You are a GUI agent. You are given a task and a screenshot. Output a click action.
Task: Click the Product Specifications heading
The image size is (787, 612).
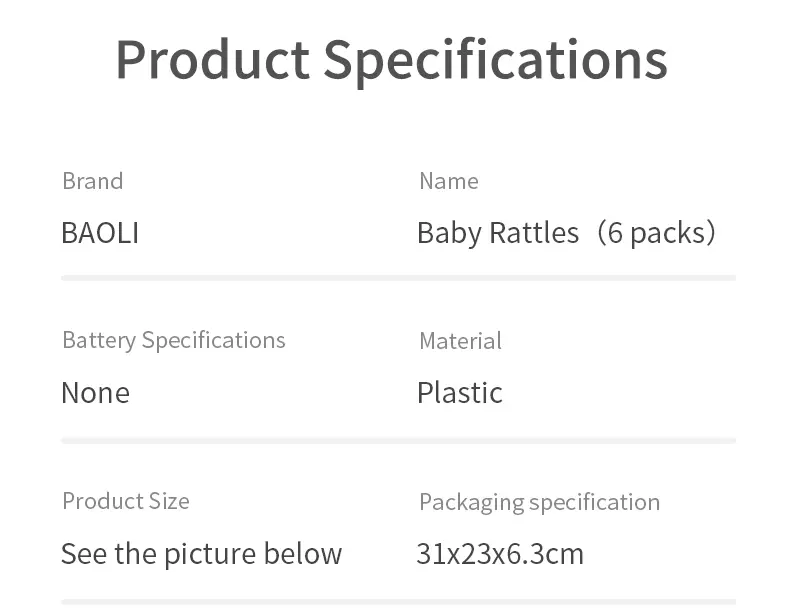[x=391, y=61]
